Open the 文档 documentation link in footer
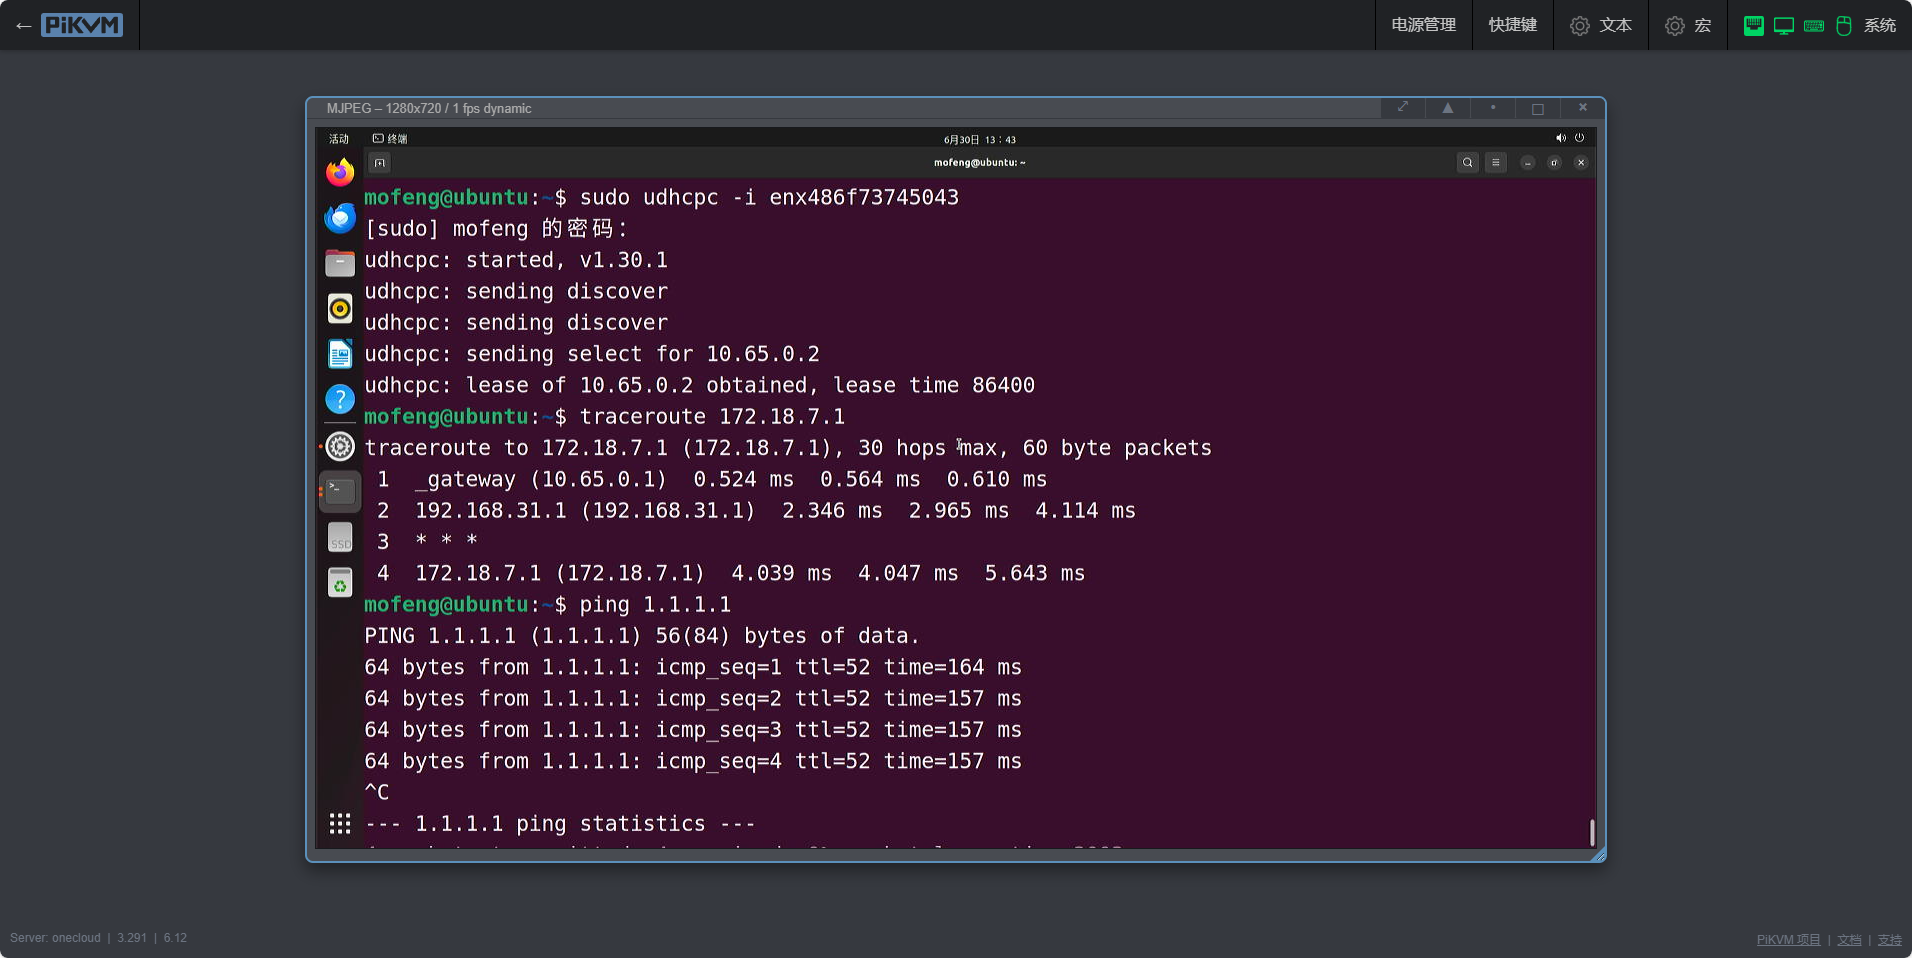 pyautogui.click(x=1849, y=940)
